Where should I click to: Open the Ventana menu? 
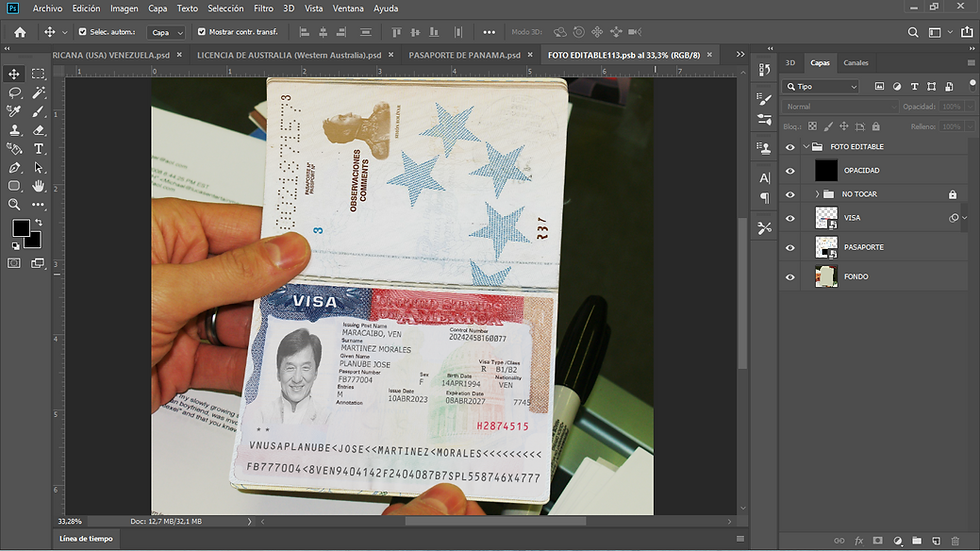(x=348, y=8)
